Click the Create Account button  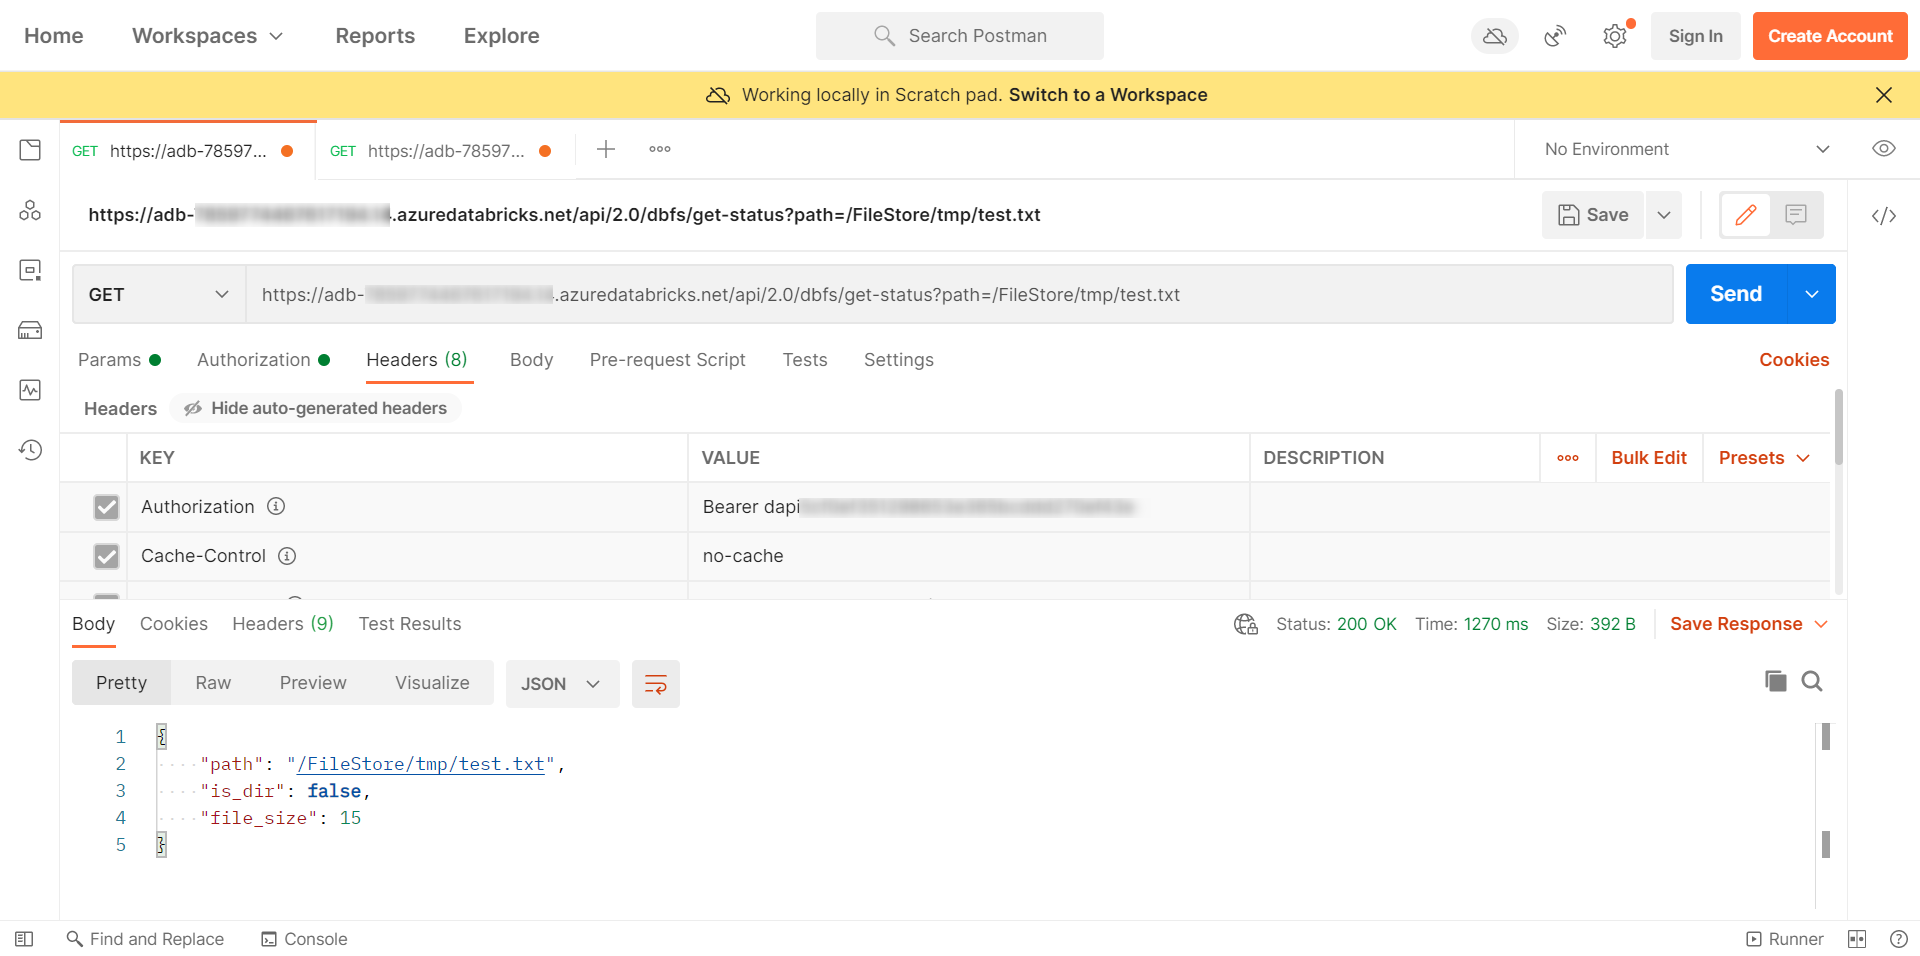click(x=1830, y=36)
